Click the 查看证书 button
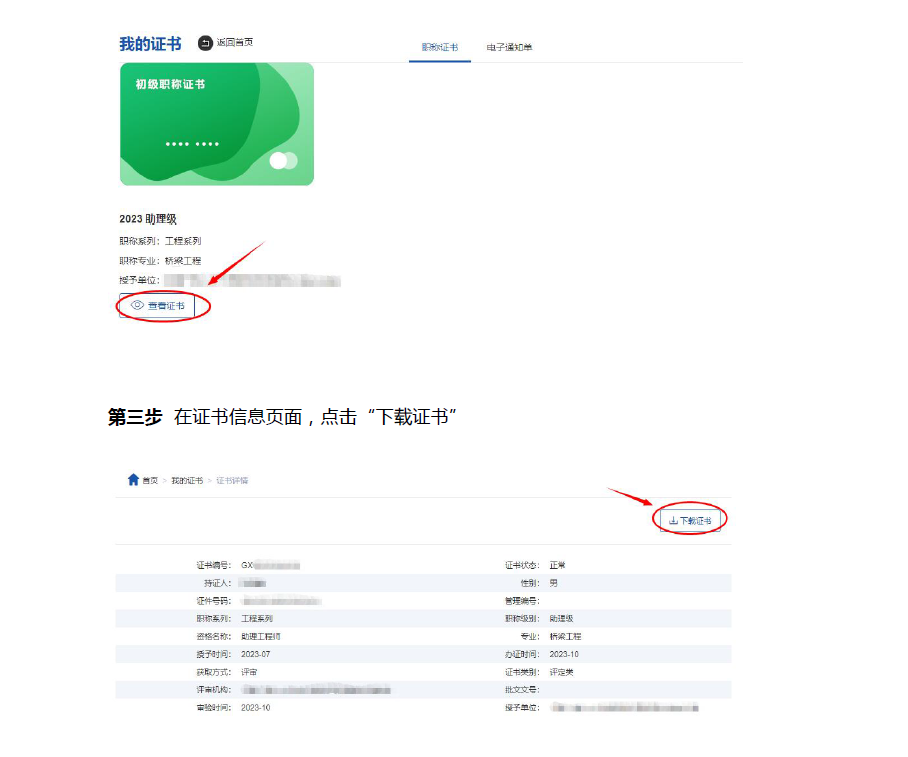This screenshot has width=908, height=757. pos(157,305)
